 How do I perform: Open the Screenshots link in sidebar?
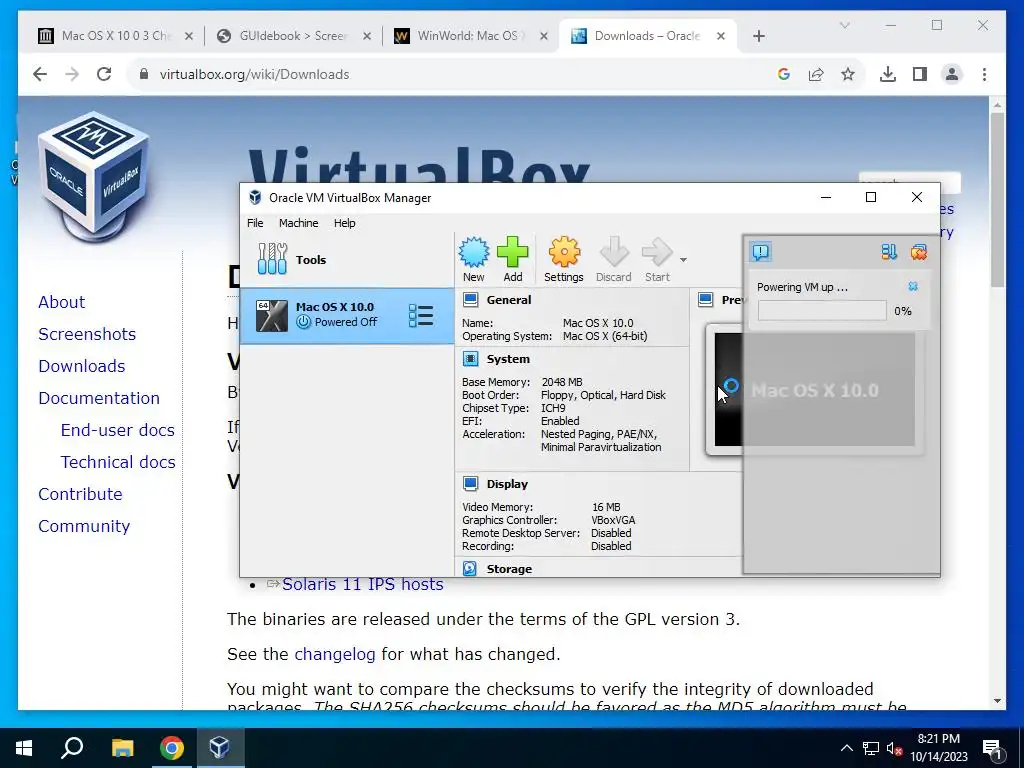tap(87, 334)
